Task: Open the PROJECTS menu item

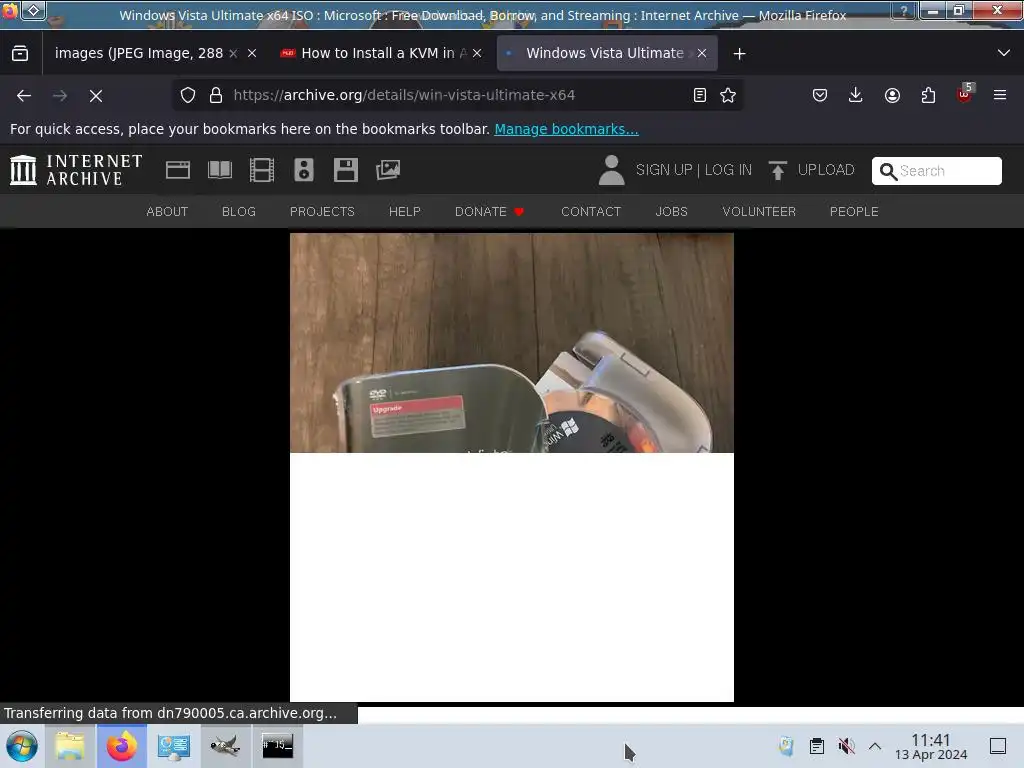Action: [322, 212]
